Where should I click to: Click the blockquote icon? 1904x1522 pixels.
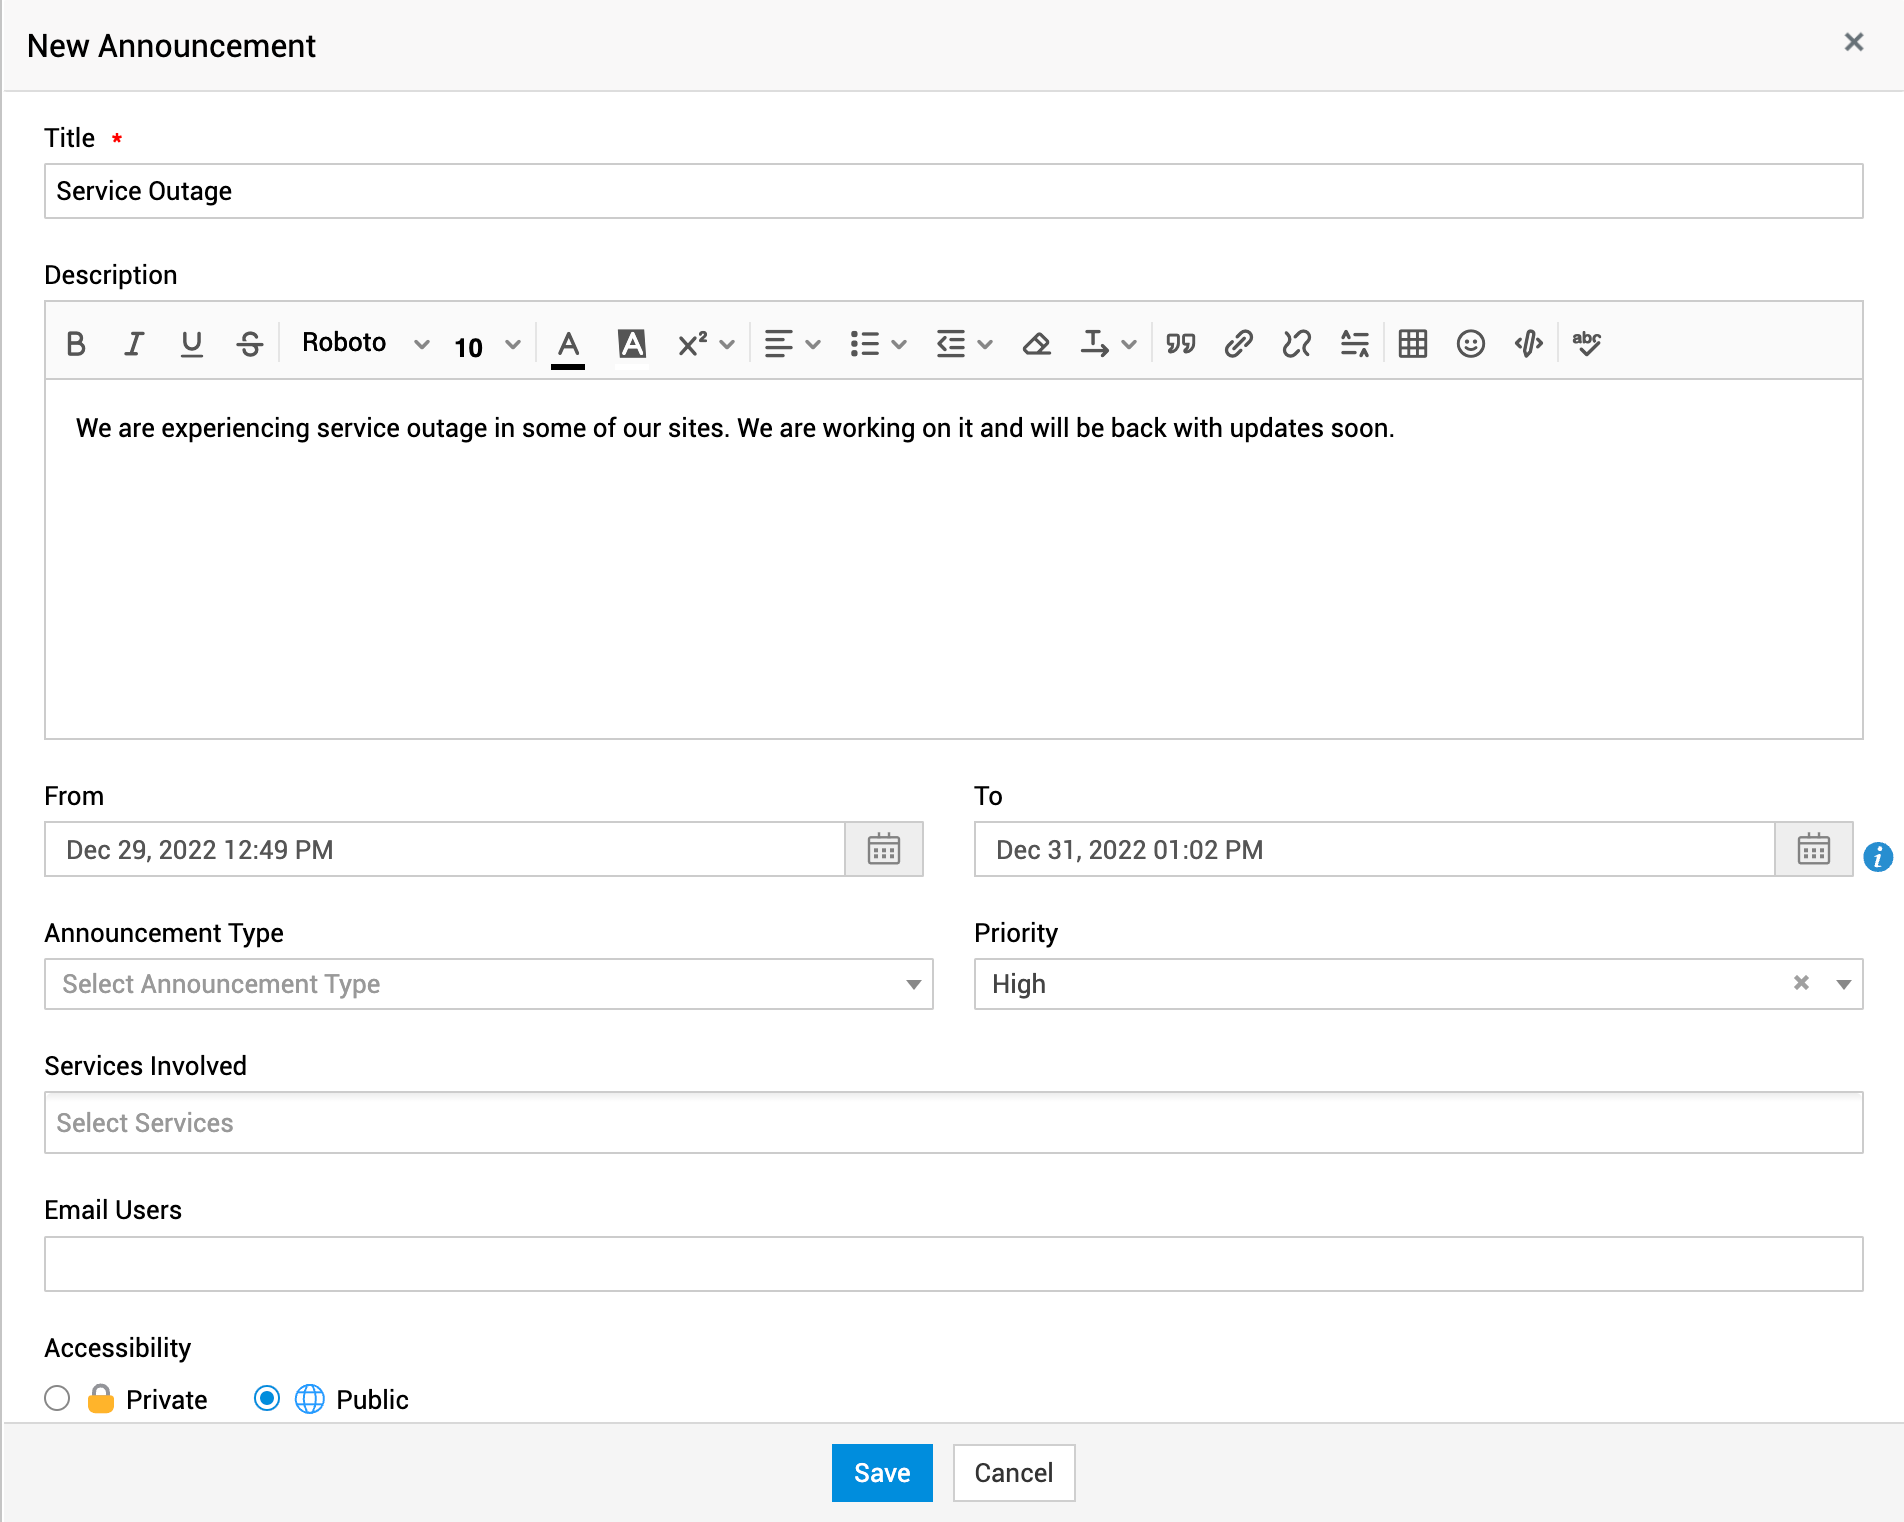tap(1180, 344)
